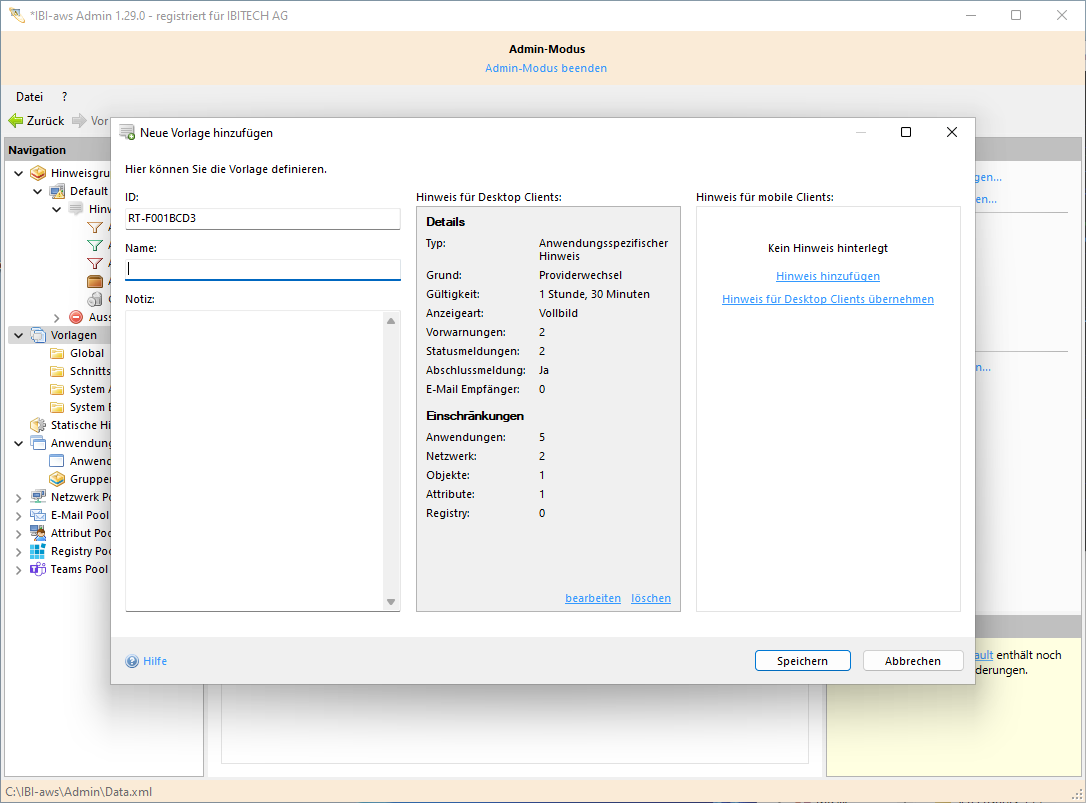
Task: Click the Netzwerk Pool icon
Action: tap(38, 497)
